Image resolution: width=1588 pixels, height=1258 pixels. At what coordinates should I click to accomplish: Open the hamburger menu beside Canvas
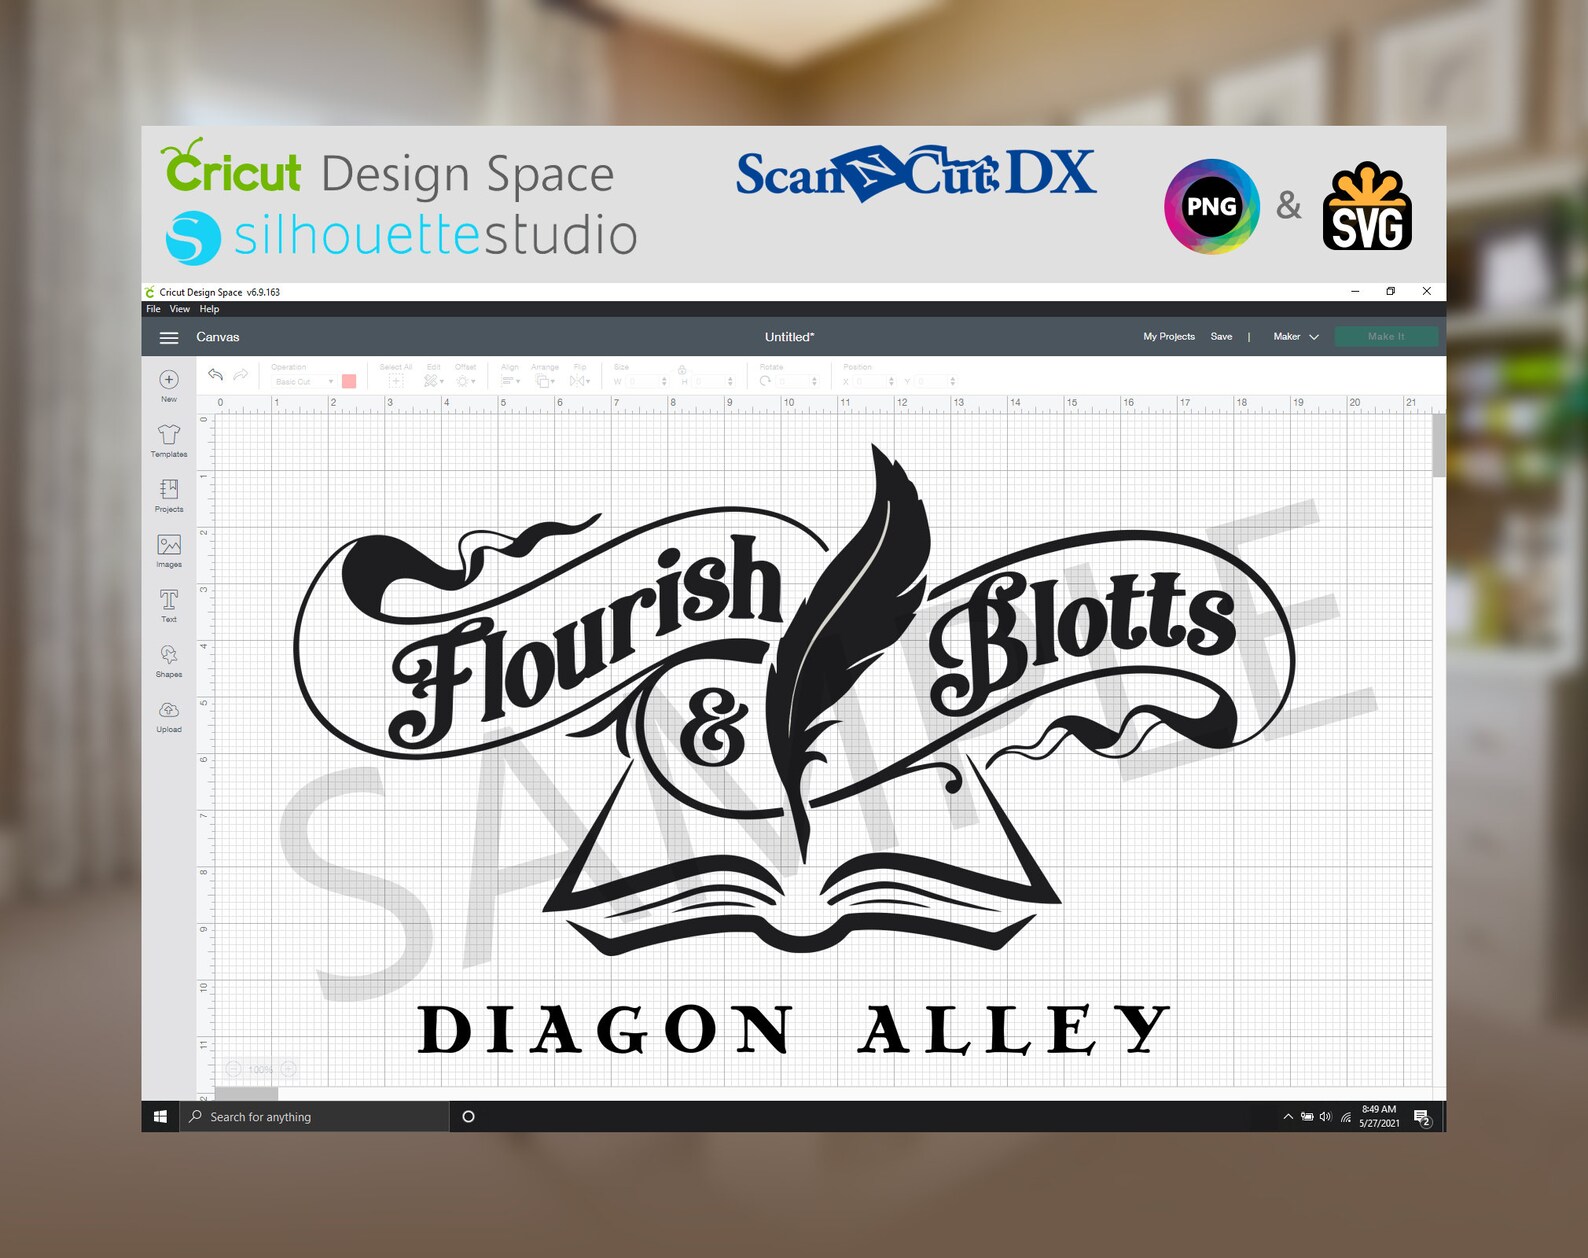[x=169, y=338]
